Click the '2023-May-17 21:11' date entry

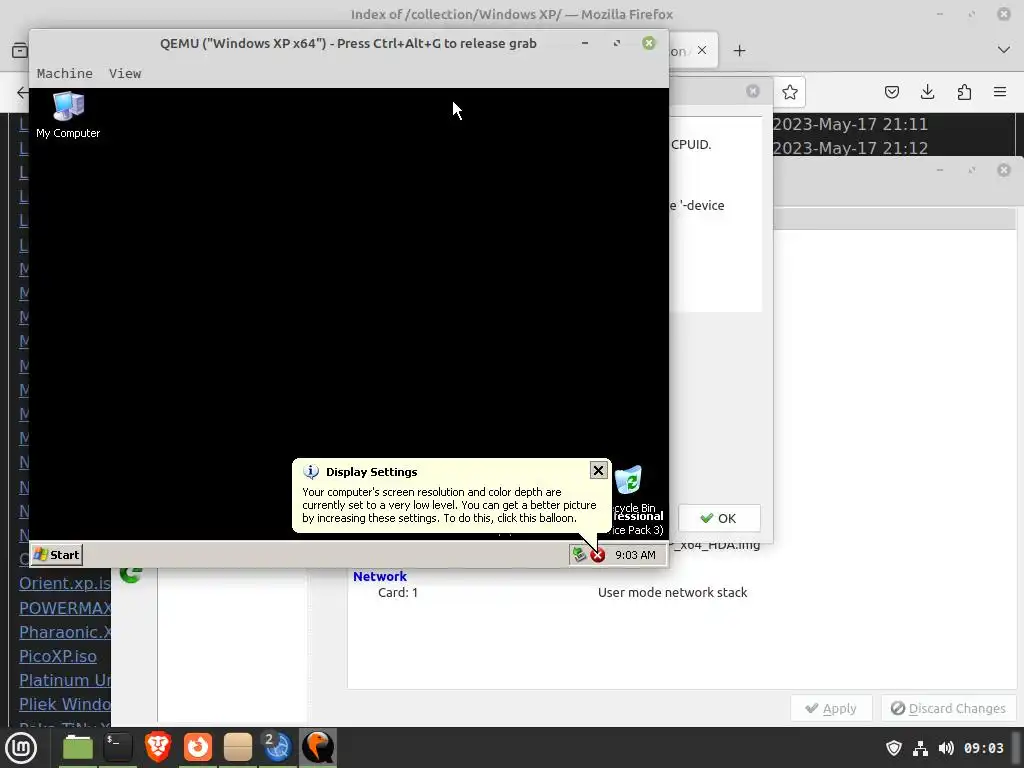point(850,124)
